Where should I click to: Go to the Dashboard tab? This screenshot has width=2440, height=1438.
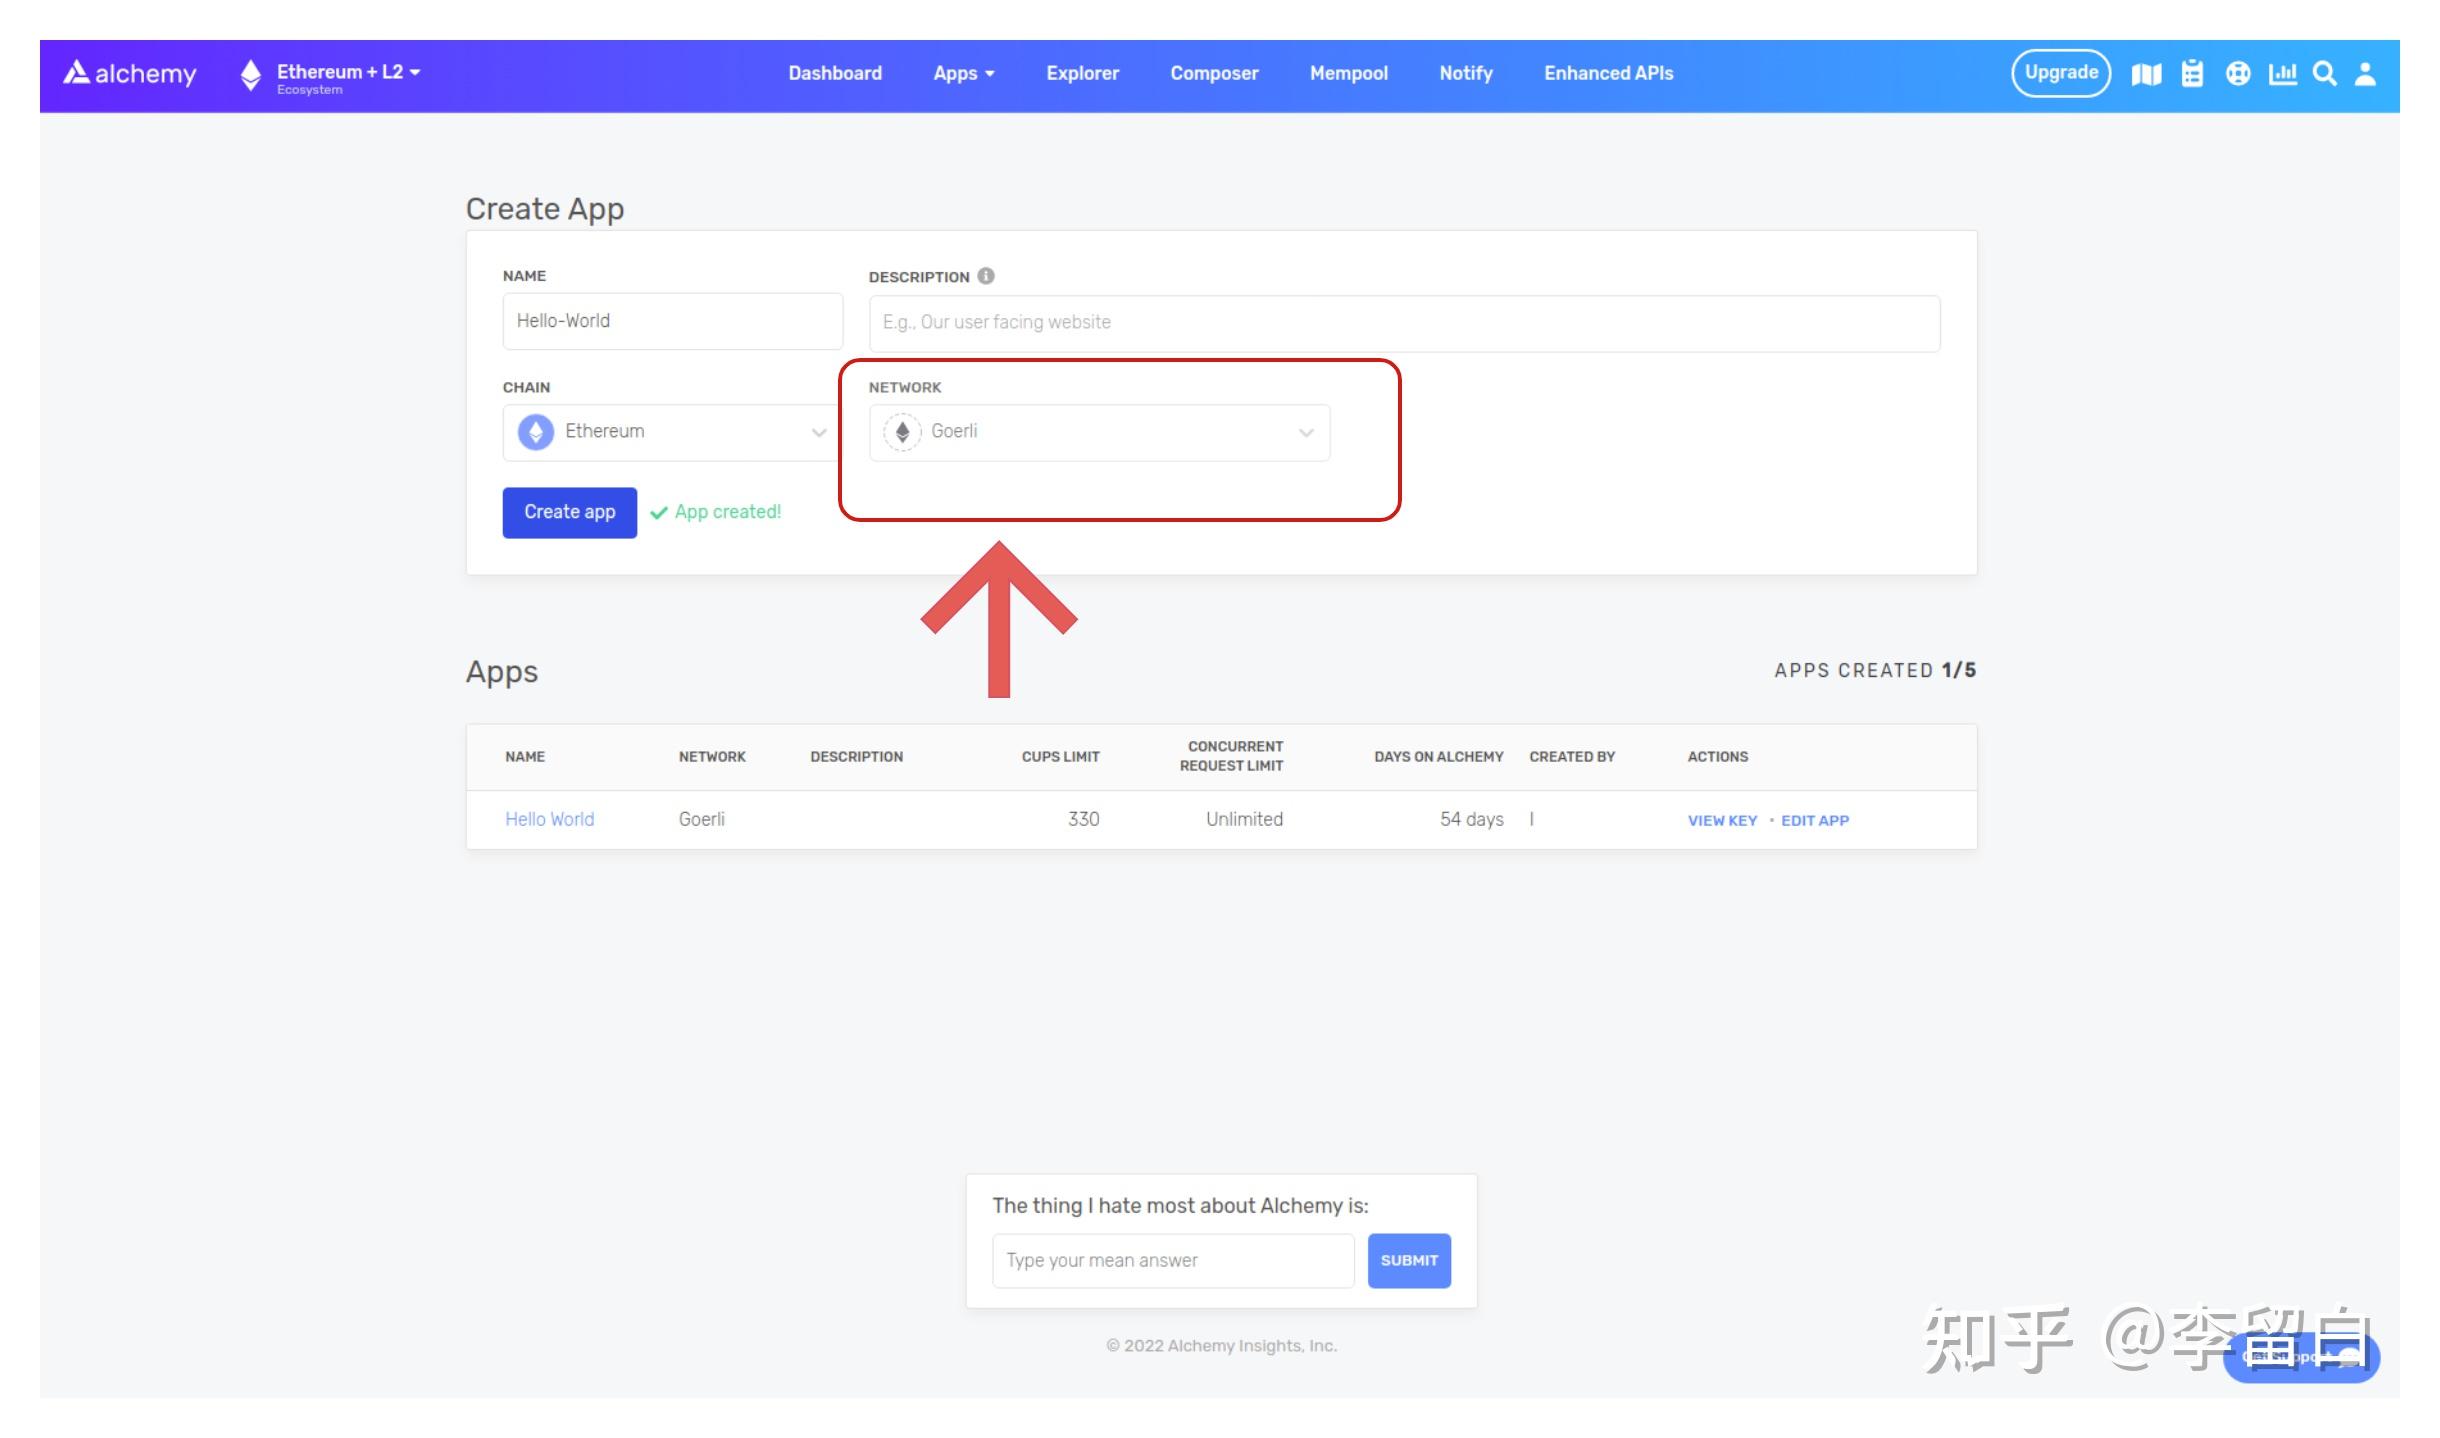point(835,74)
